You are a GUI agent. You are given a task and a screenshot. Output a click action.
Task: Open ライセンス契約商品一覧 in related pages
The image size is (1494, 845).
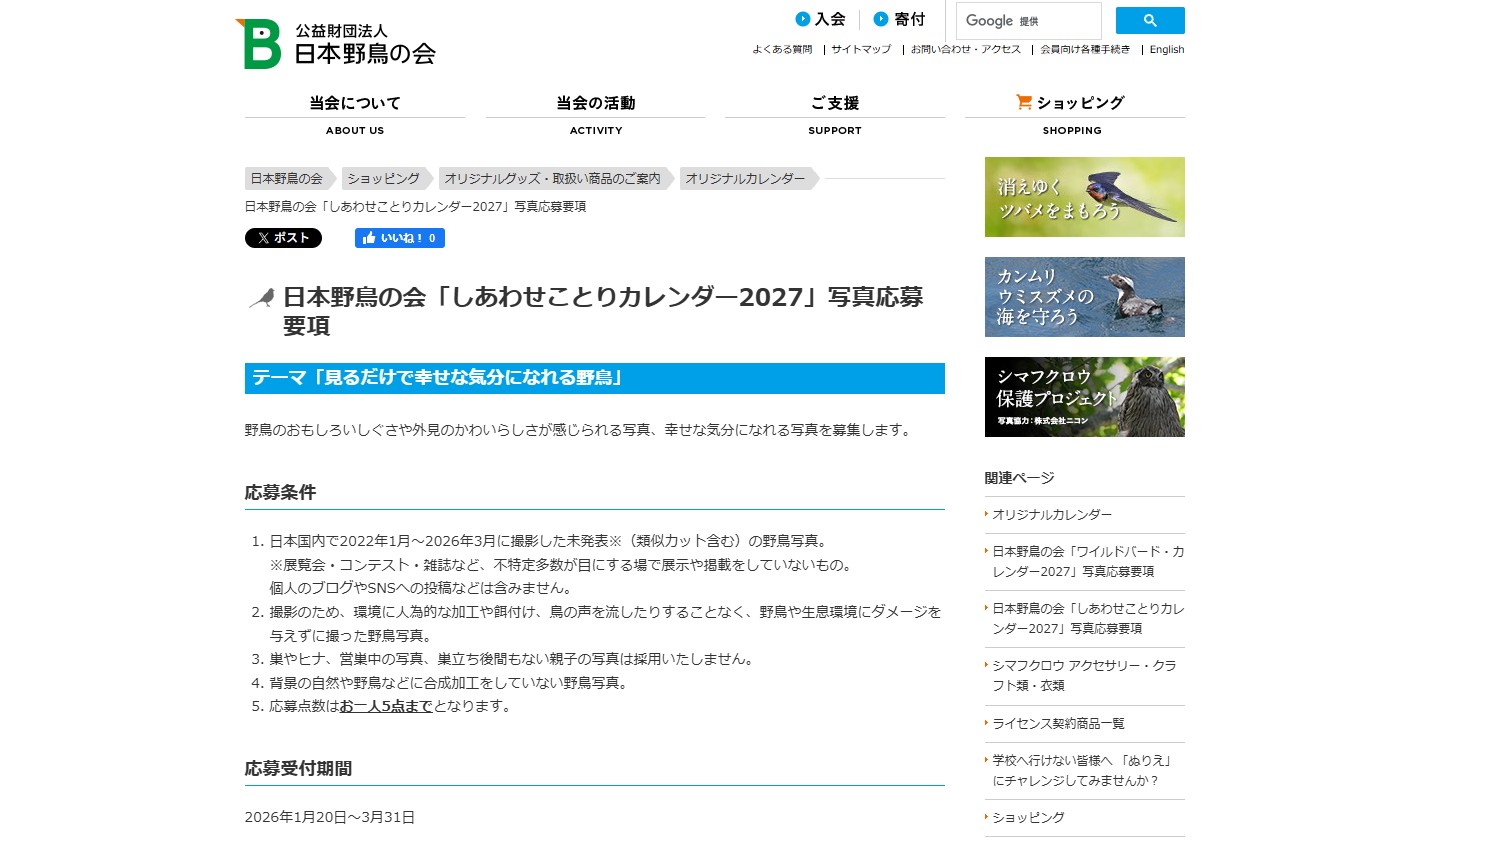(1058, 724)
